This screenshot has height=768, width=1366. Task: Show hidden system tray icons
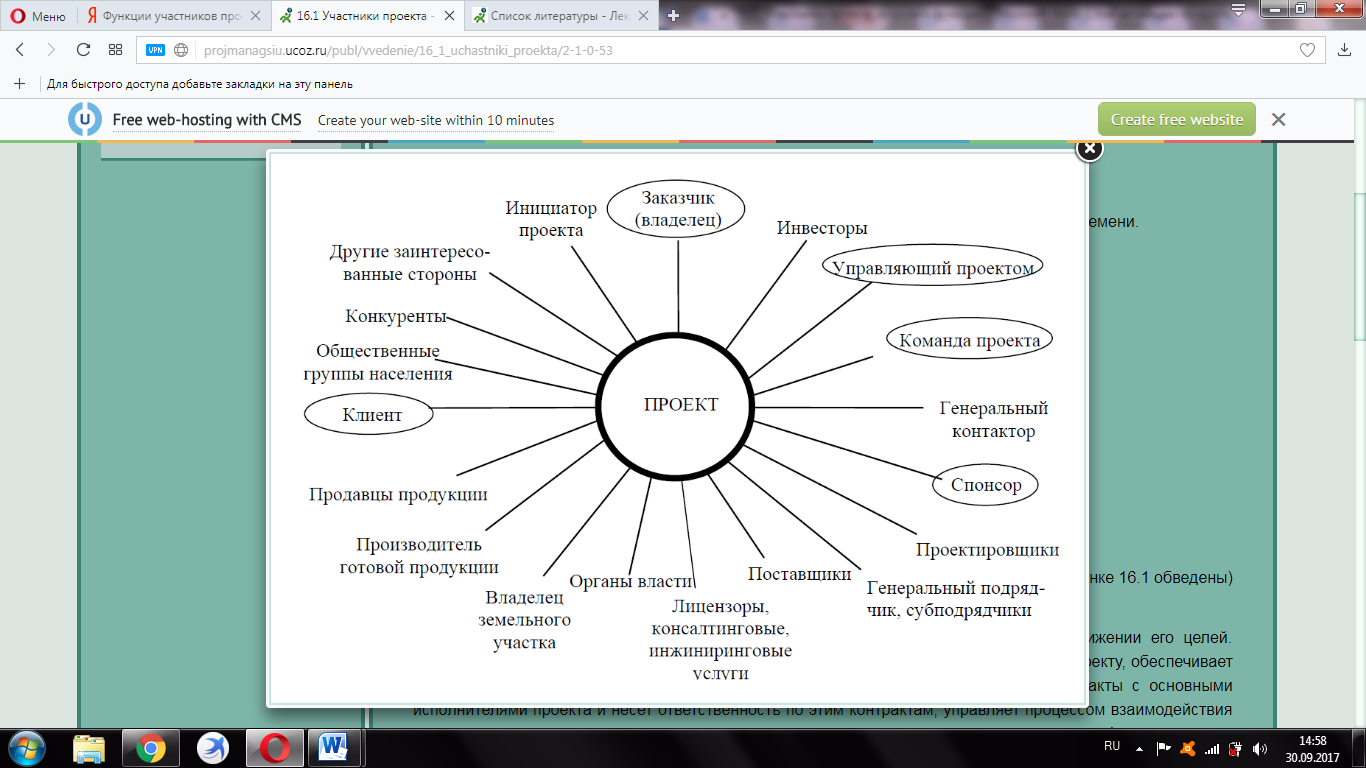click(1139, 748)
